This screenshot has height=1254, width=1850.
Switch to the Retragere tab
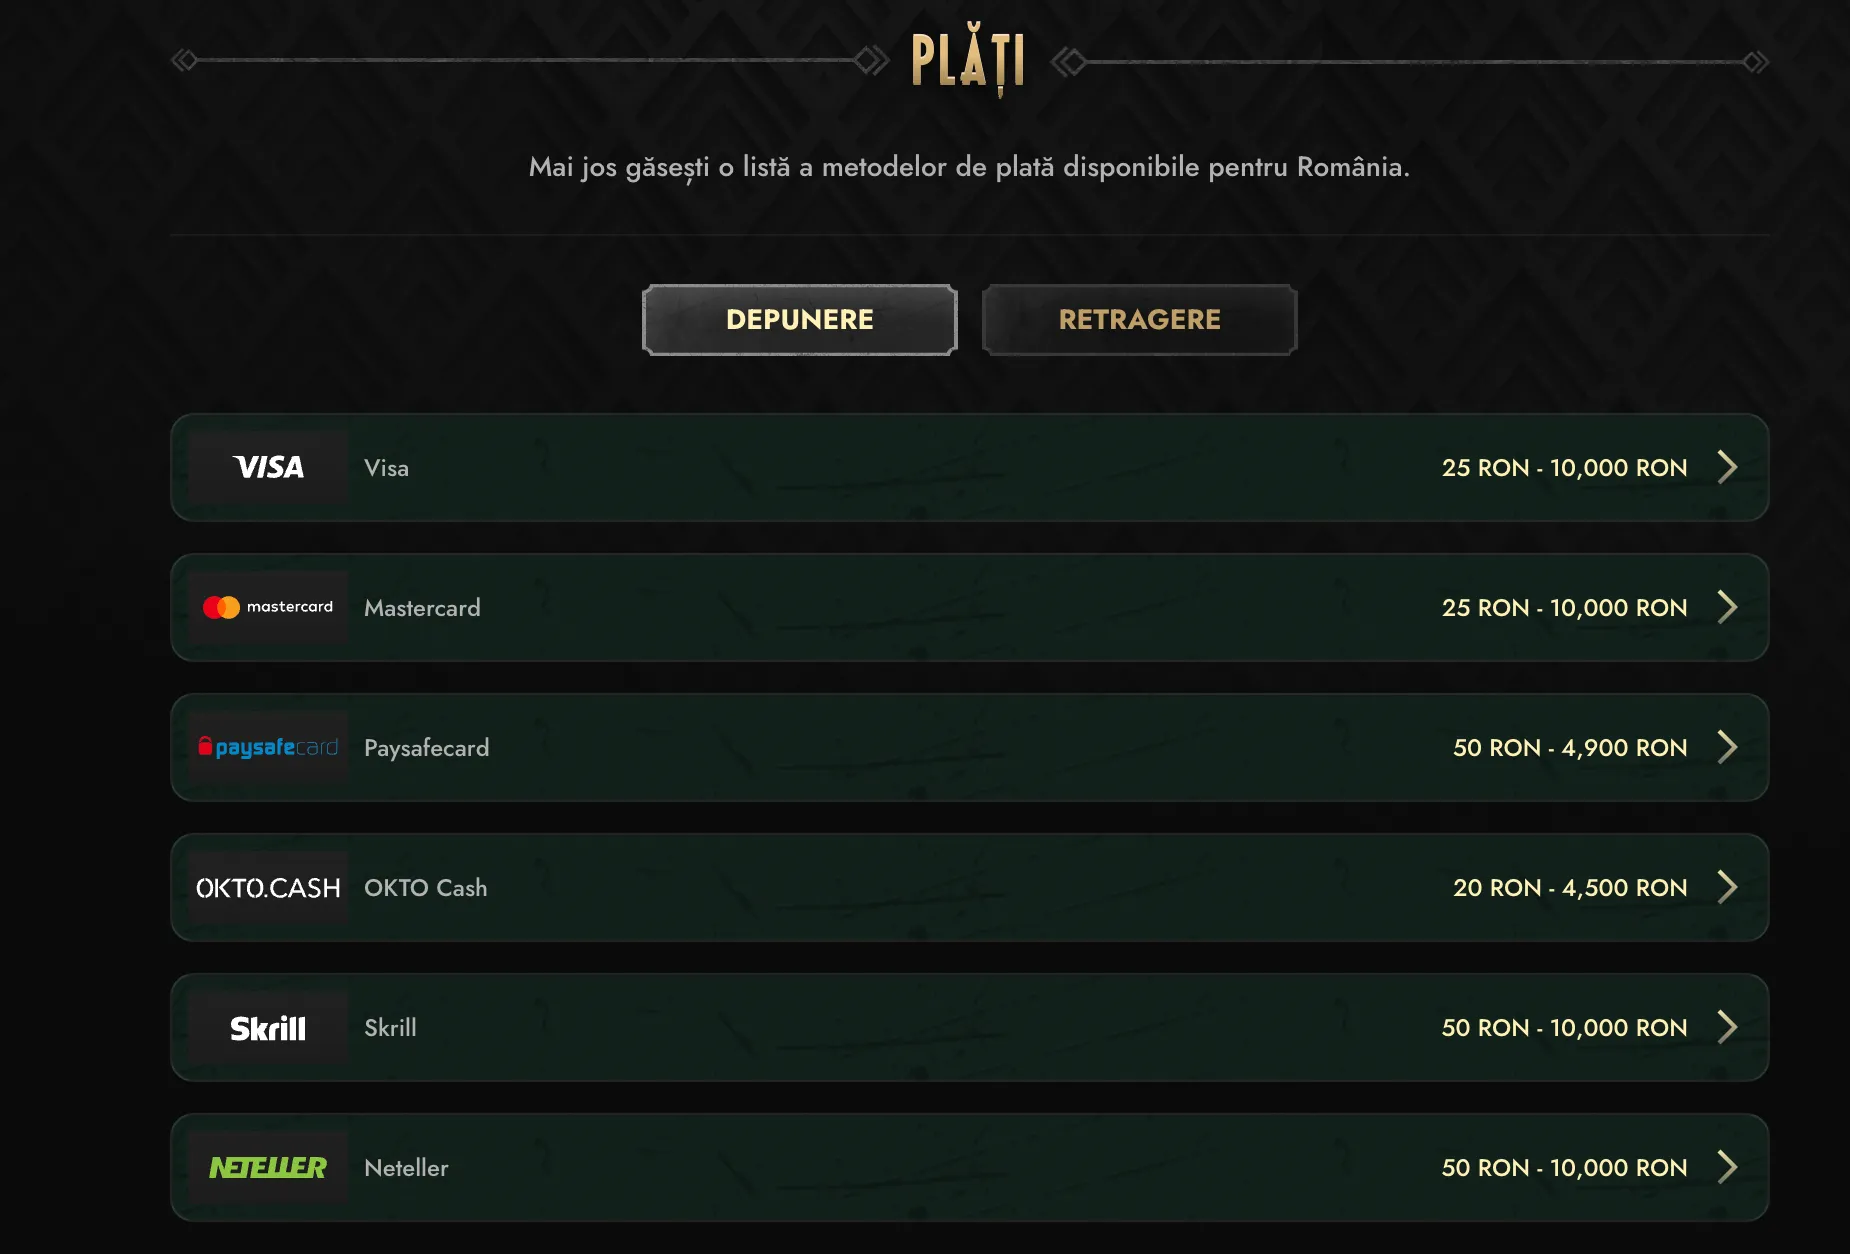1139,320
